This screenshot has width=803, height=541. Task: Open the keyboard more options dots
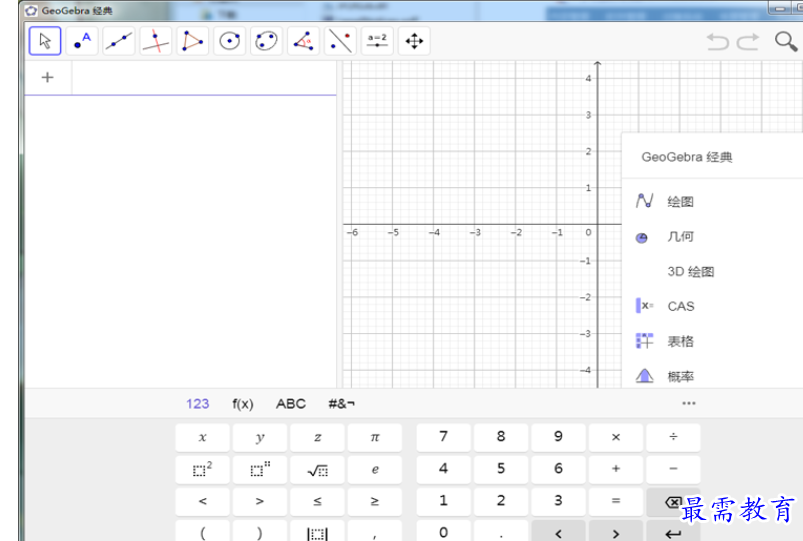point(689,403)
